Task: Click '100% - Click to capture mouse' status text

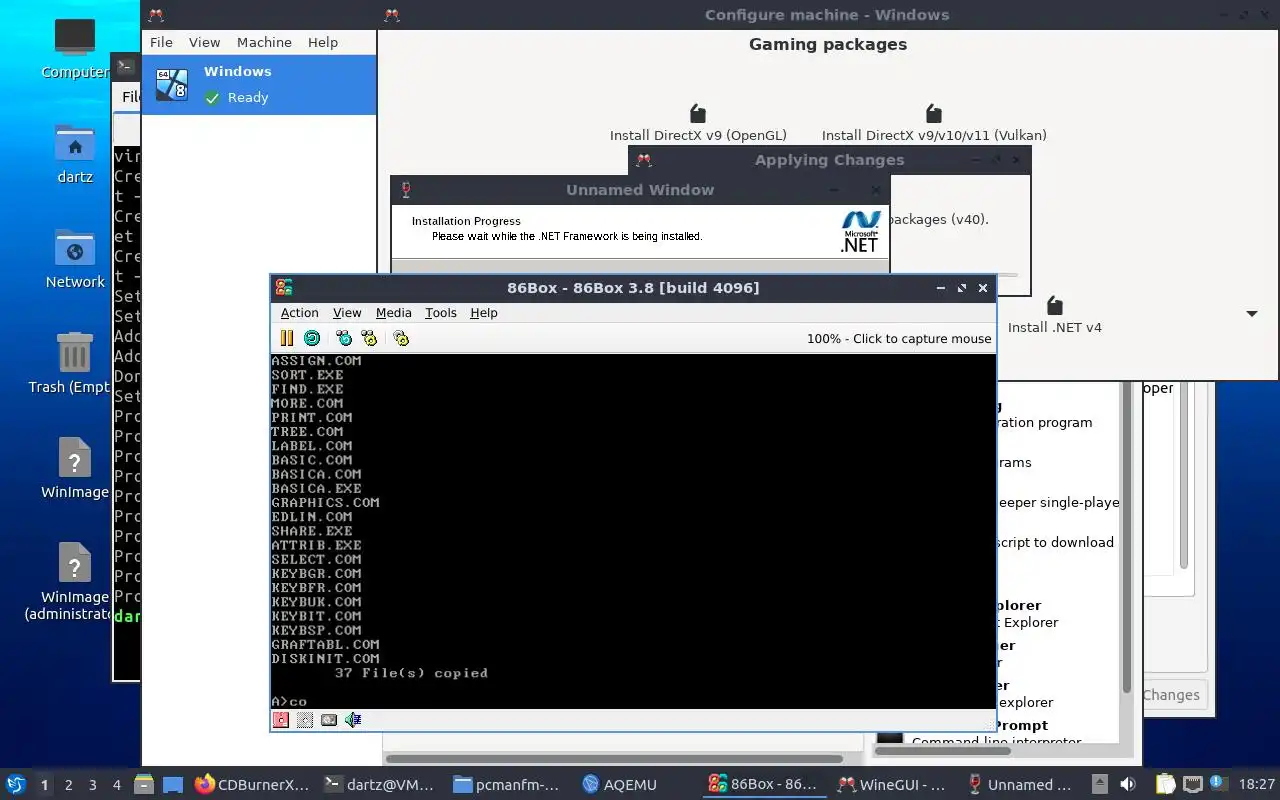Action: pyautogui.click(x=899, y=338)
